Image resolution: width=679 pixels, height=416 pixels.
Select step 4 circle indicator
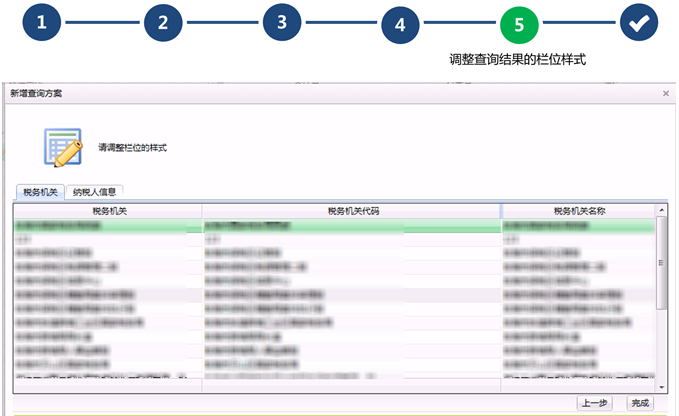tap(400, 24)
